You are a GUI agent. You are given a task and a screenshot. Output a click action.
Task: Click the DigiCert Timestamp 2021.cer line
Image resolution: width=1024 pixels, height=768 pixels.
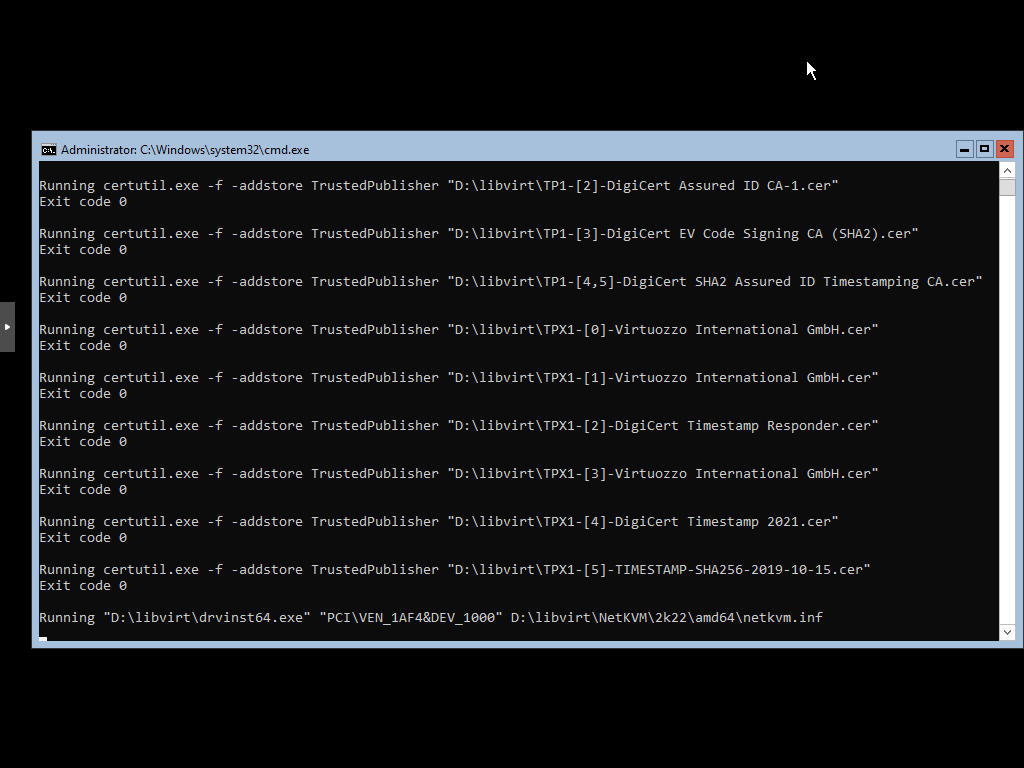[x=438, y=521]
